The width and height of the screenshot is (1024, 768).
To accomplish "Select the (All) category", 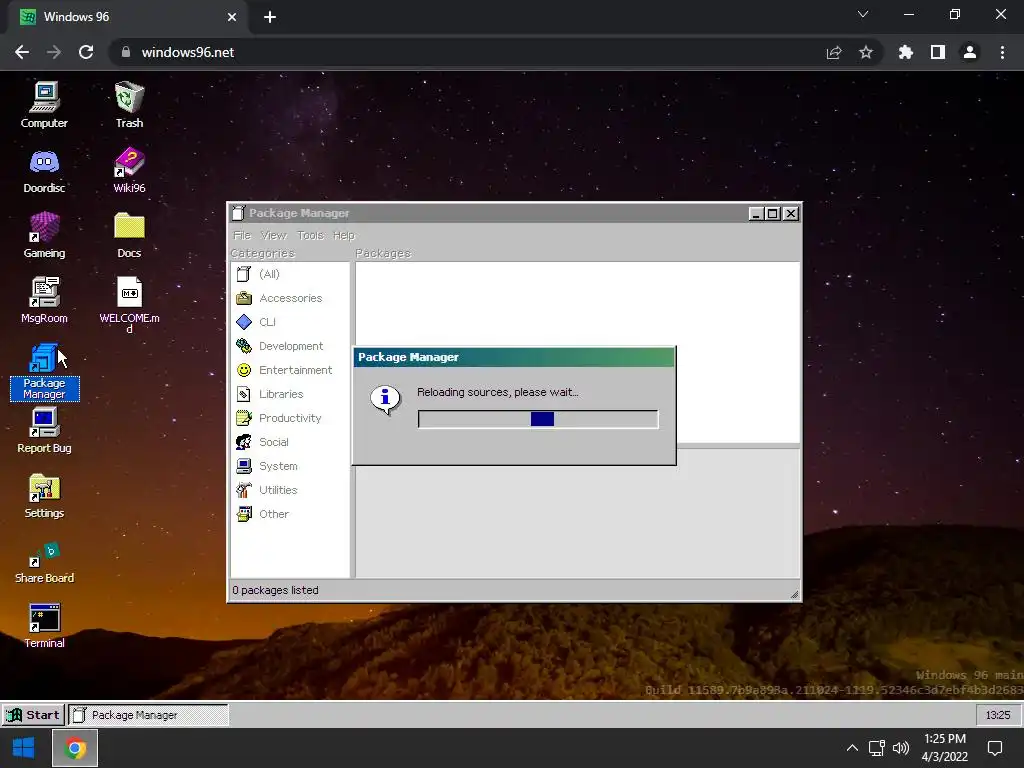I will (x=290, y=274).
